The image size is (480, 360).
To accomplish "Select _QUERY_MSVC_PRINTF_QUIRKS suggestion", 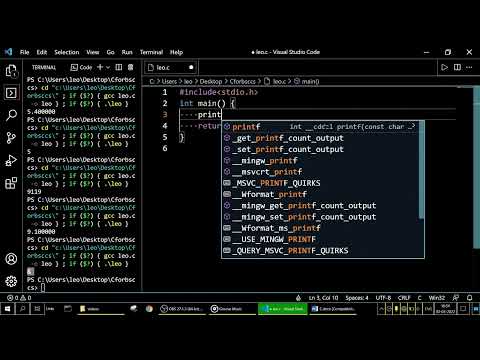I will click(320, 251).
